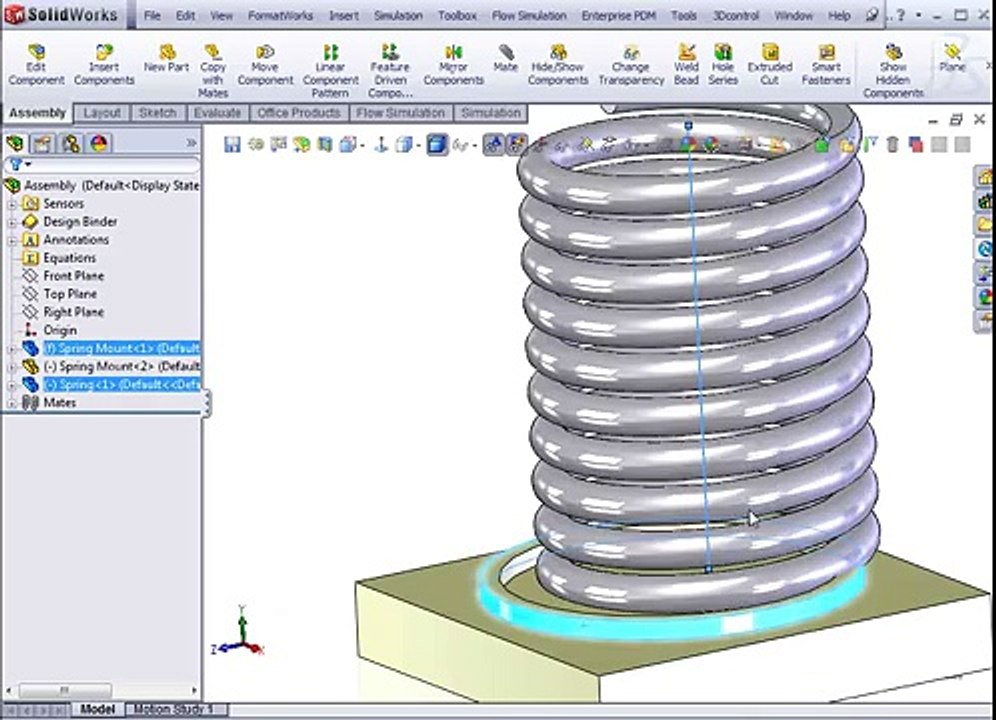The height and width of the screenshot is (720, 996).
Task: Click the Plane reference geometry tool
Action: pos(952,58)
